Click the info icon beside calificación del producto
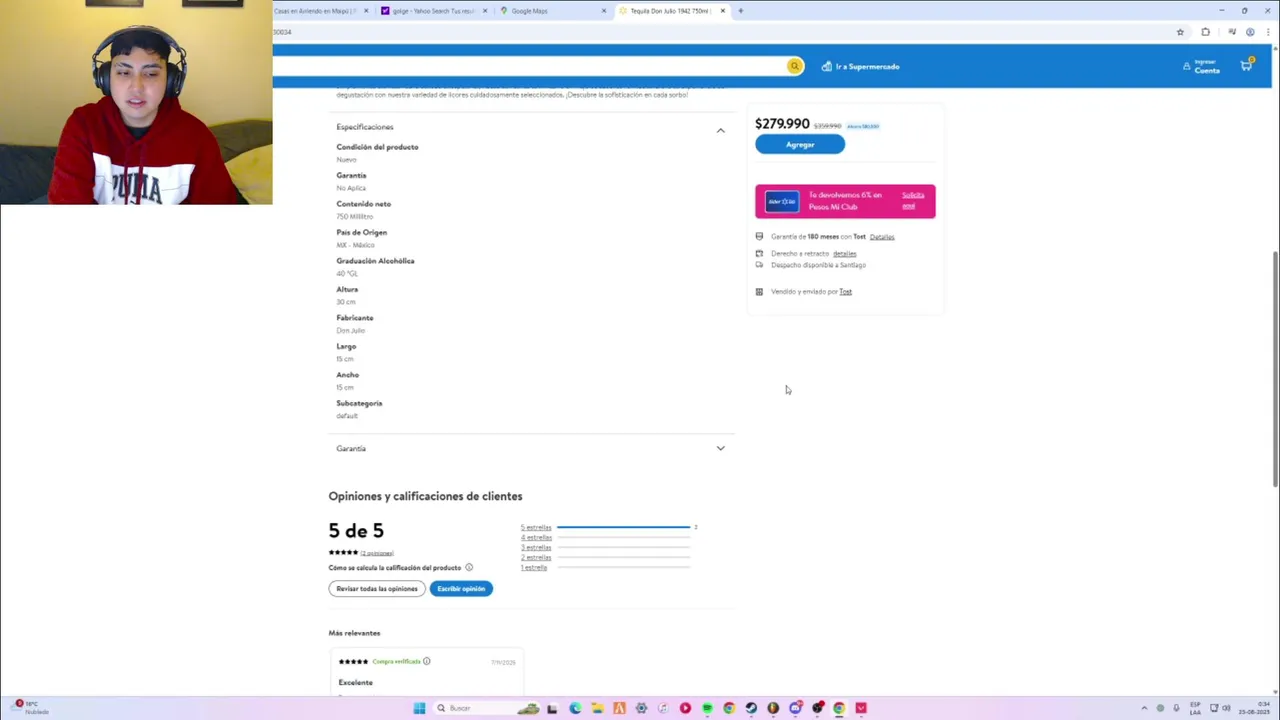Image resolution: width=1280 pixels, height=720 pixels. [x=469, y=568]
